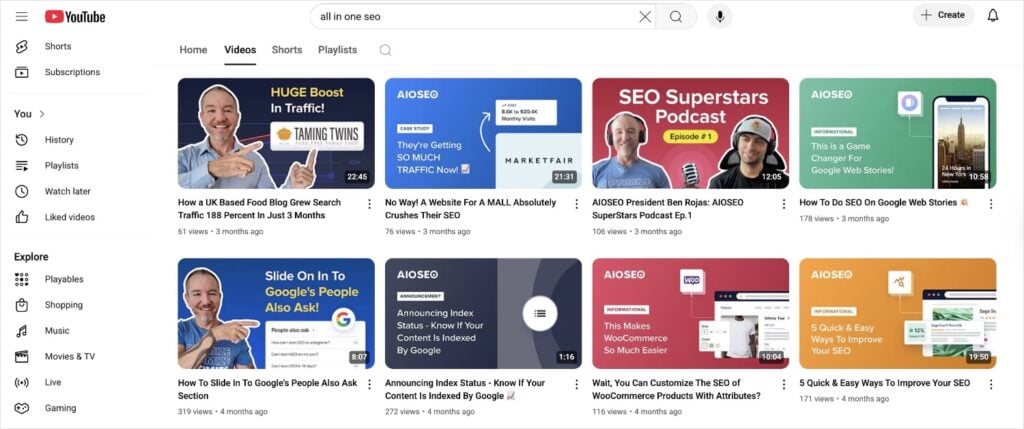This screenshot has height=429, width=1024.
Task: Open the Taming Twins HUGE Boost thumbnail
Action: (276, 133)
